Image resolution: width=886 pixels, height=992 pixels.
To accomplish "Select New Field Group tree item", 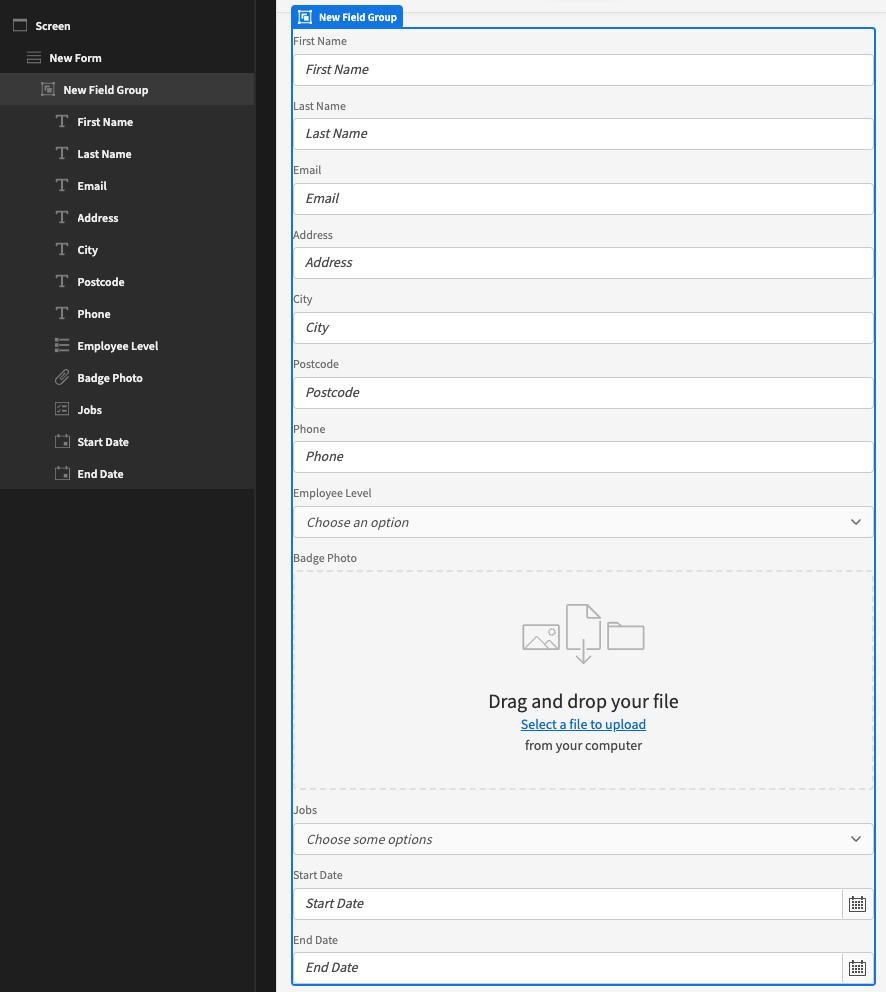I will click(x=127, y=89).
